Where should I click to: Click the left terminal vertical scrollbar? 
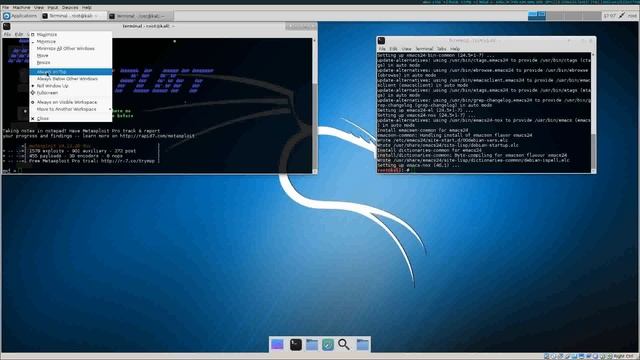pos(315,106)
